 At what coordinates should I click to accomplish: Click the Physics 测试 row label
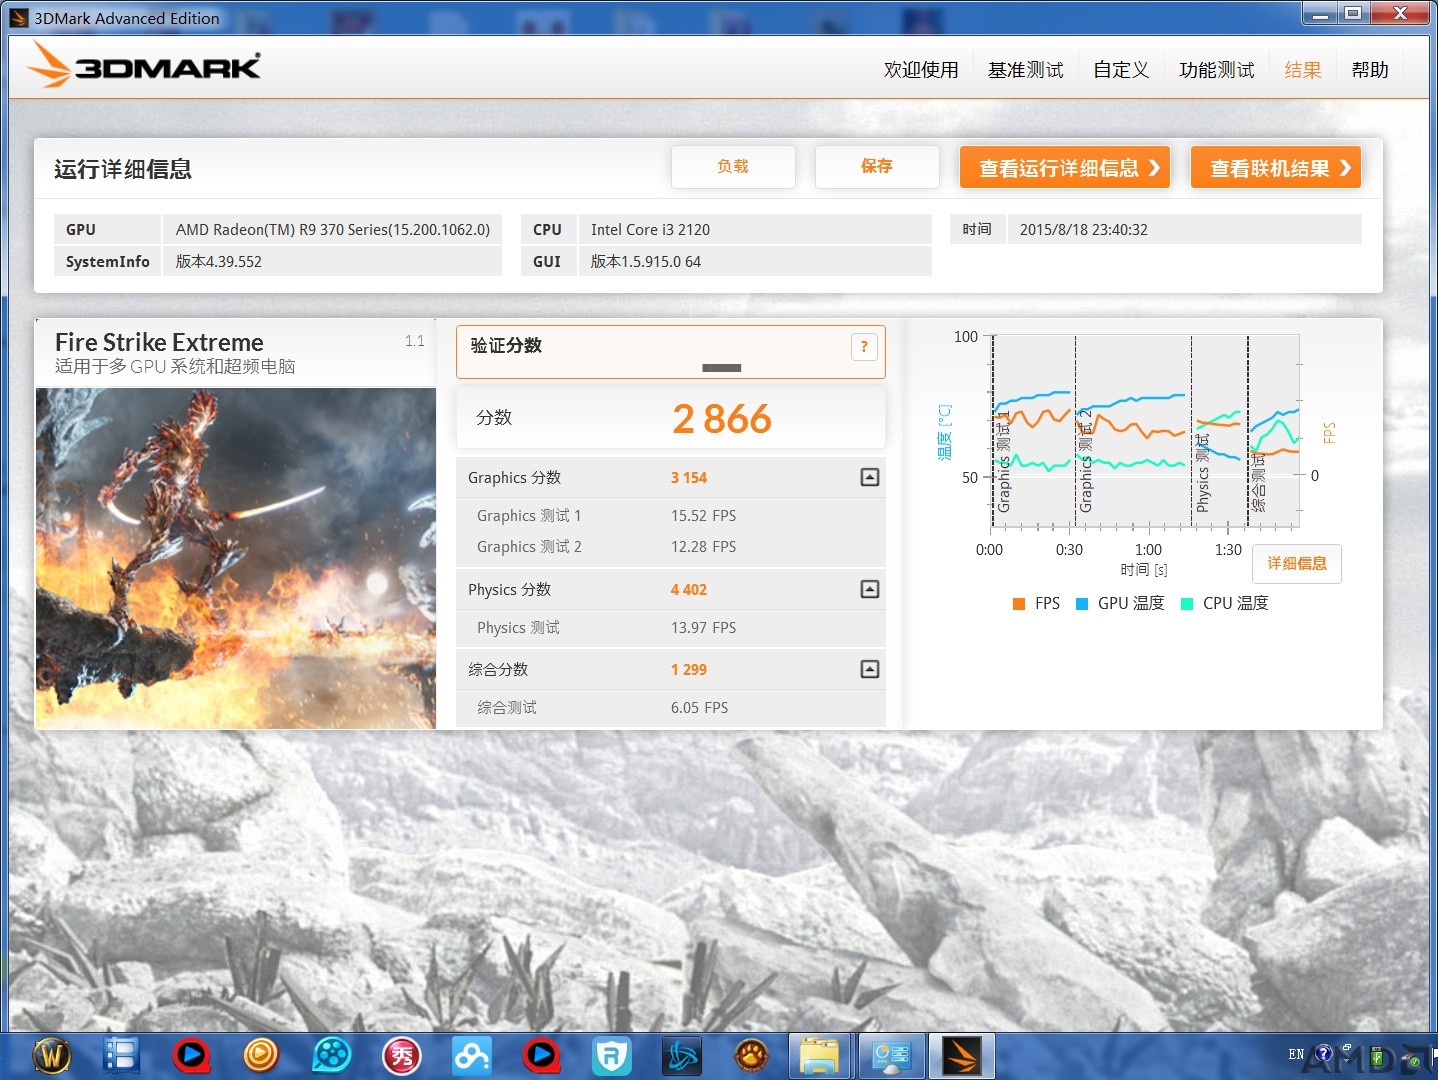click(x=518, y=628)
